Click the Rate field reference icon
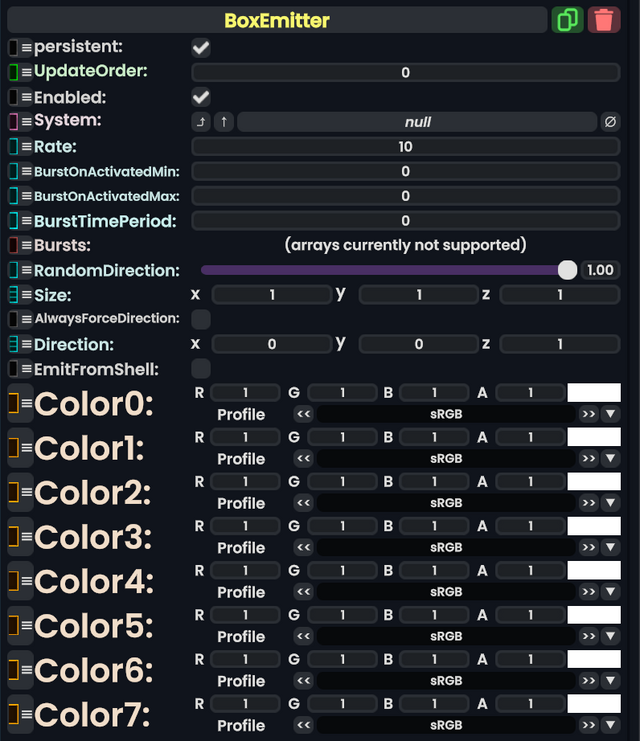The width and height of the screenshot is (640, 741). pyautogui.click(x=13, y=147)
